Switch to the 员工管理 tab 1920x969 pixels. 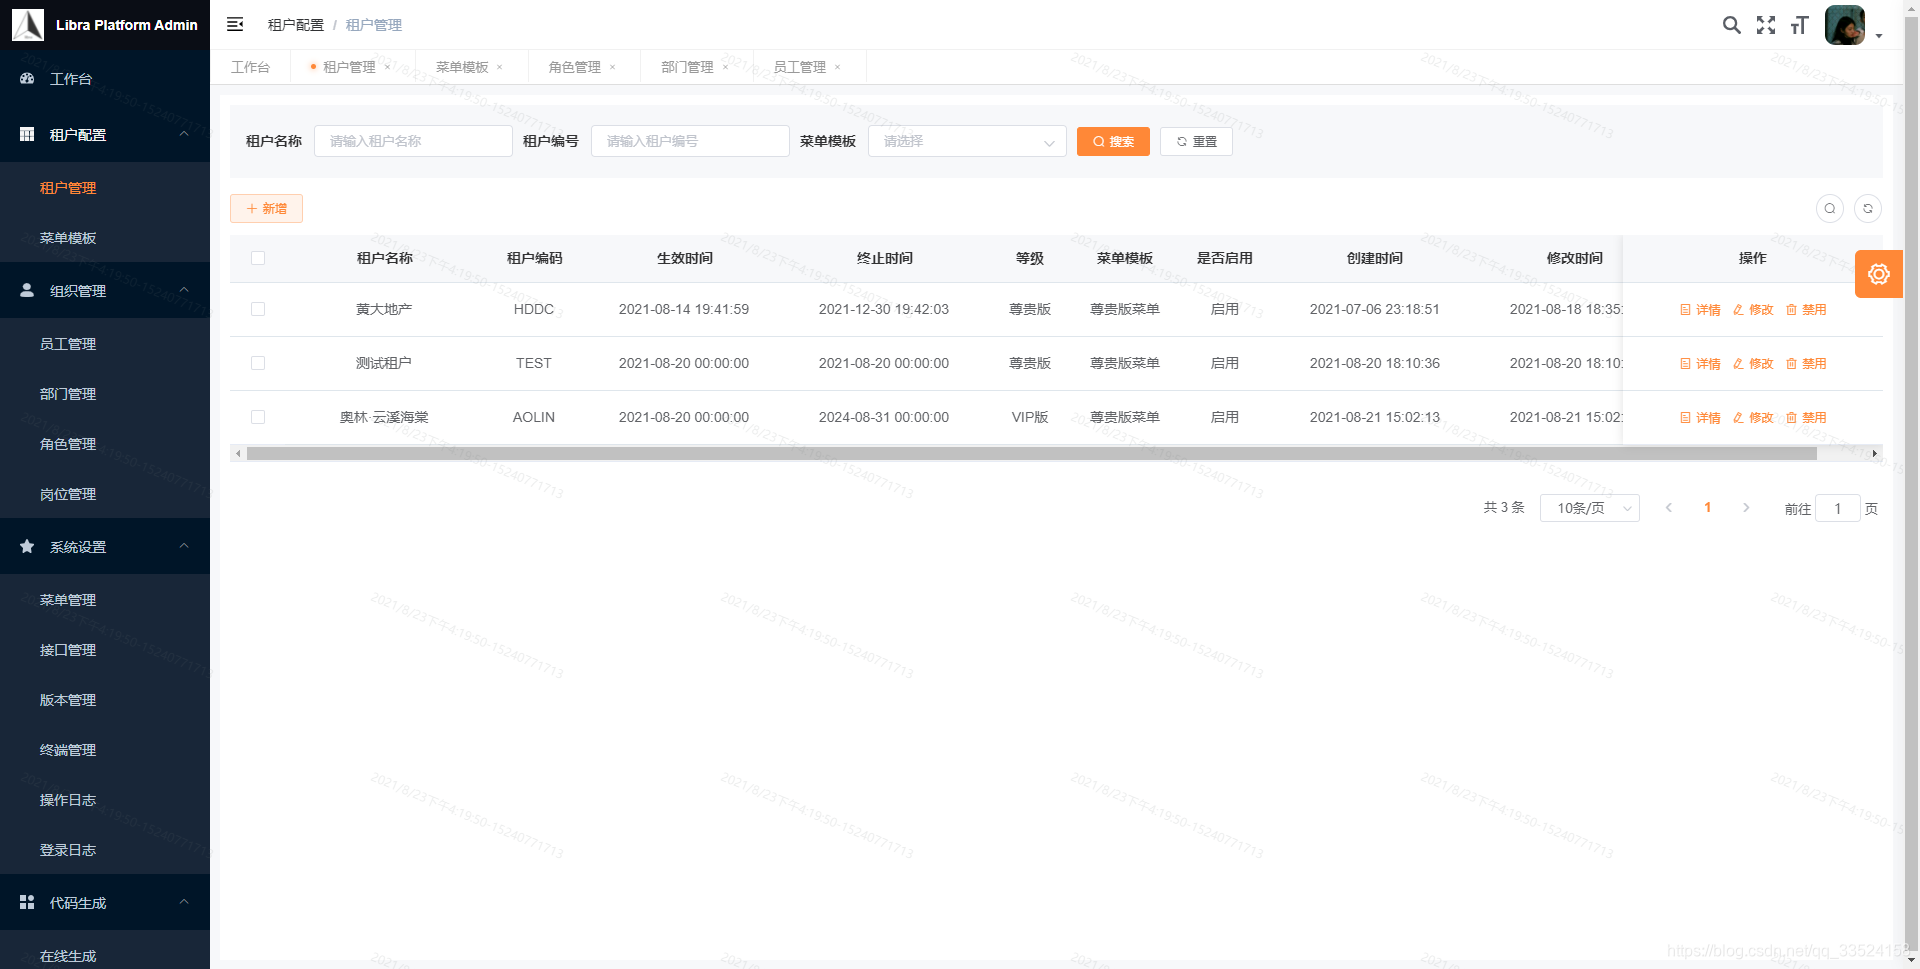tap(801, 66)
